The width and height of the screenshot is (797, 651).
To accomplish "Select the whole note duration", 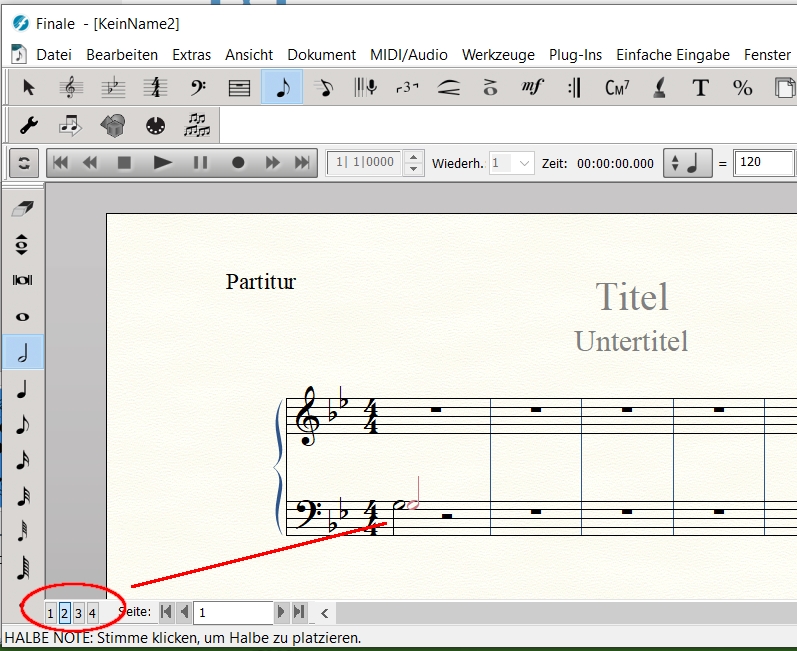I will (22, 317).
